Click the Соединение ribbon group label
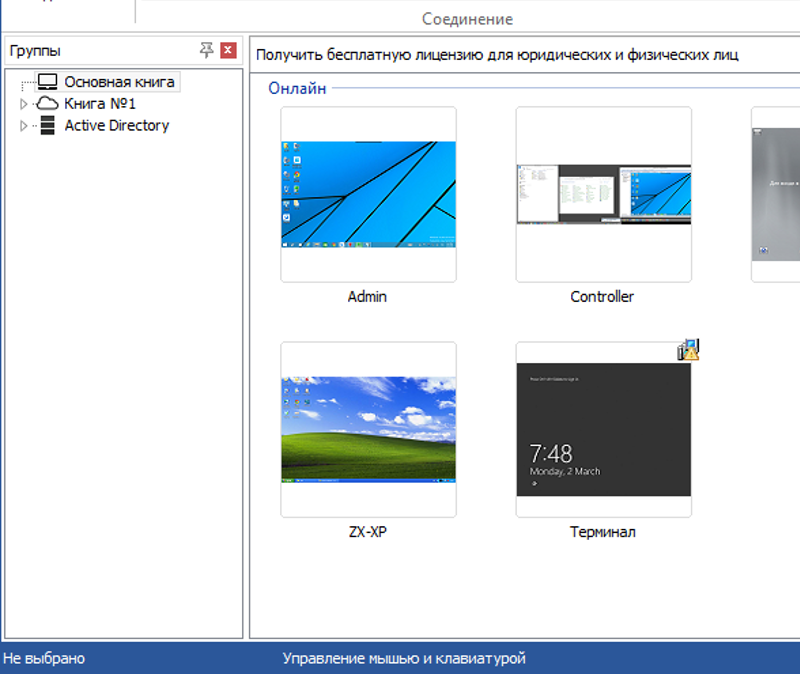This screenshot has height=674, width=800. point(467,19)
